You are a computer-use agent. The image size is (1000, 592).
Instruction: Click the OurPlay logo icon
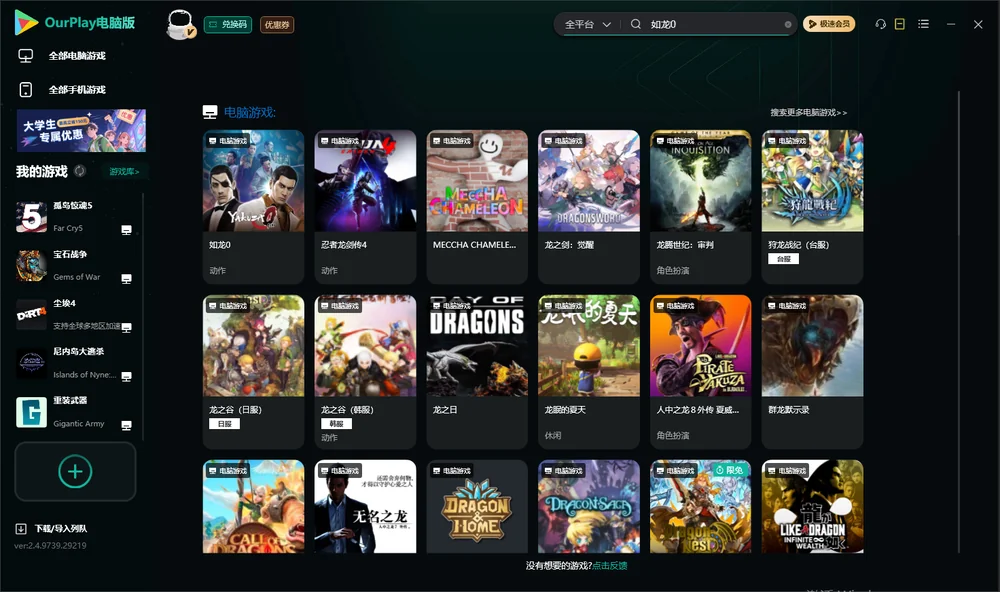pos(26,22)
